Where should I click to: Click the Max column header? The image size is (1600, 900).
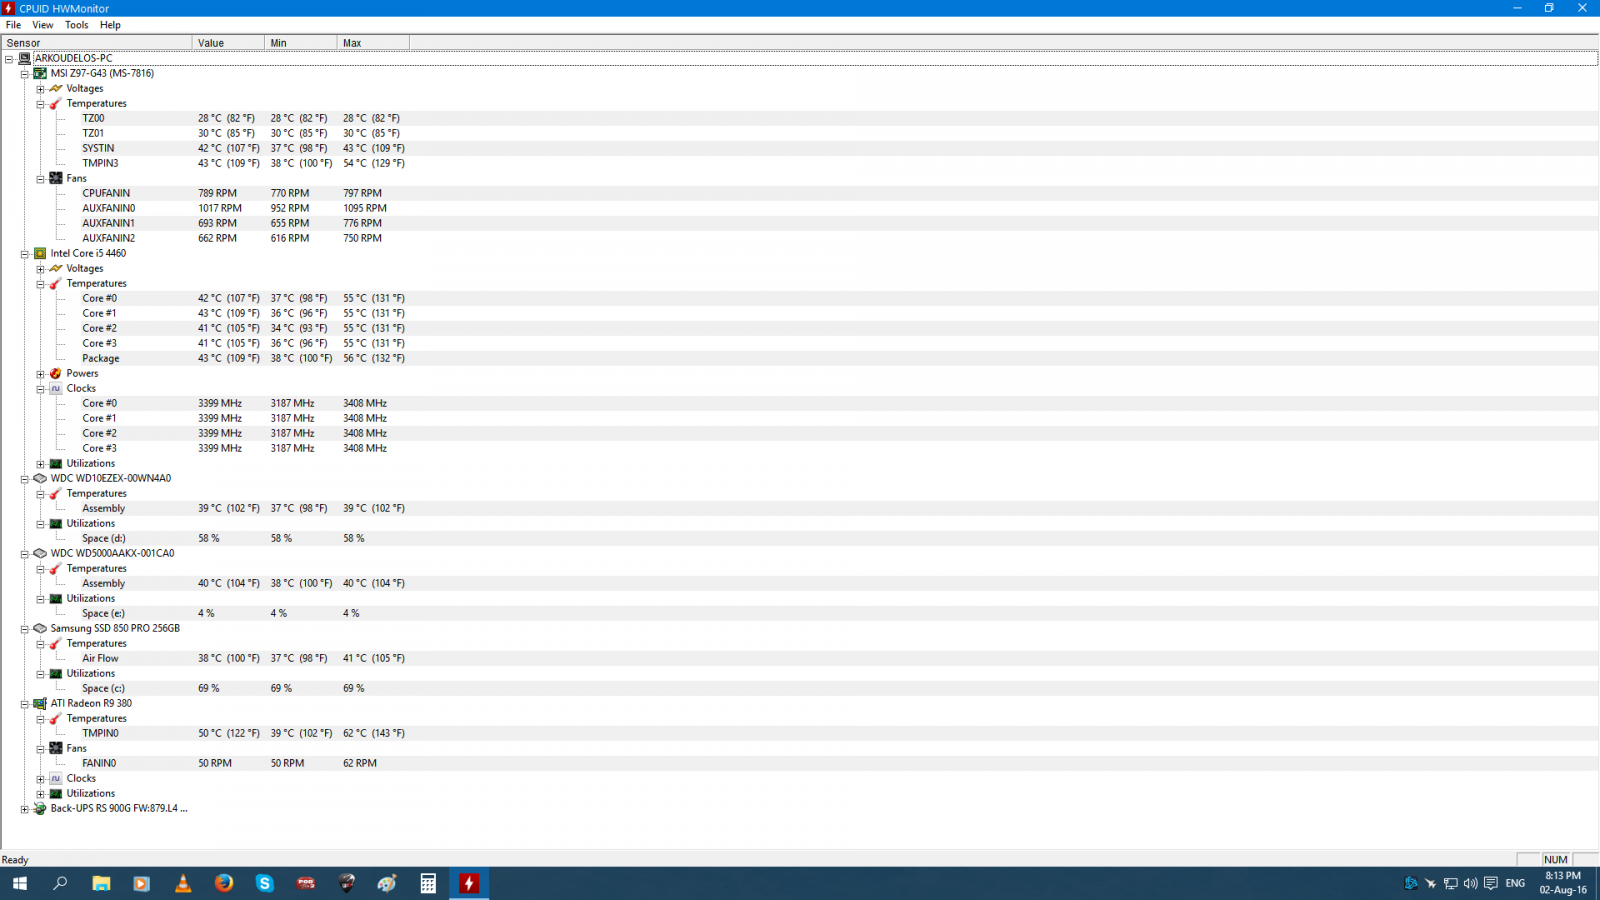tap(373, 43)
